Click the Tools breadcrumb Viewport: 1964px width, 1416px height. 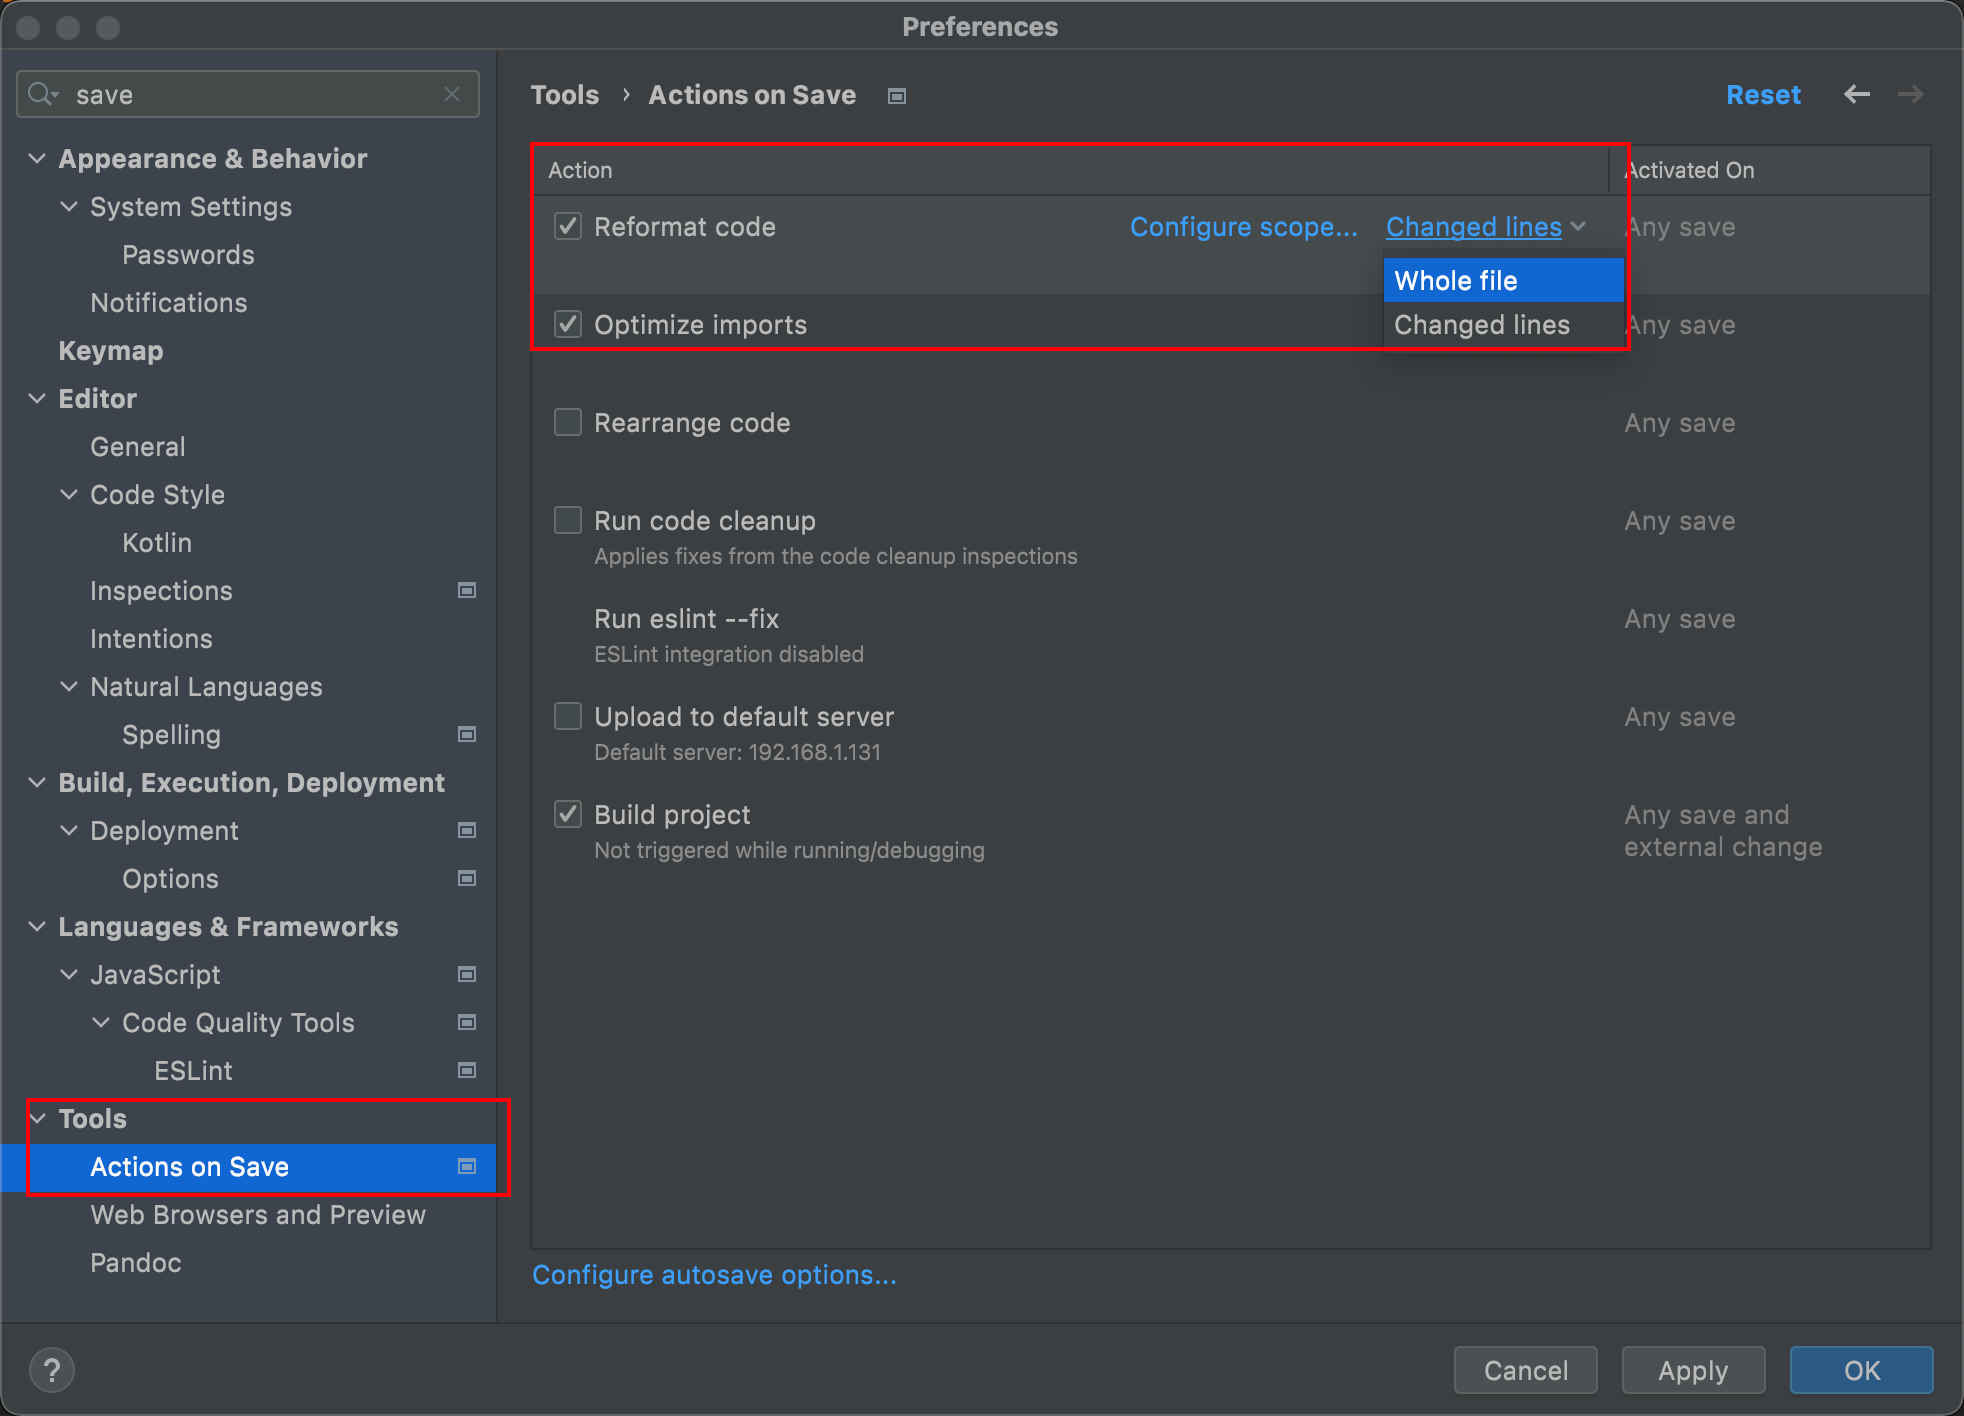pyautogui.click(x=565, y=95)
